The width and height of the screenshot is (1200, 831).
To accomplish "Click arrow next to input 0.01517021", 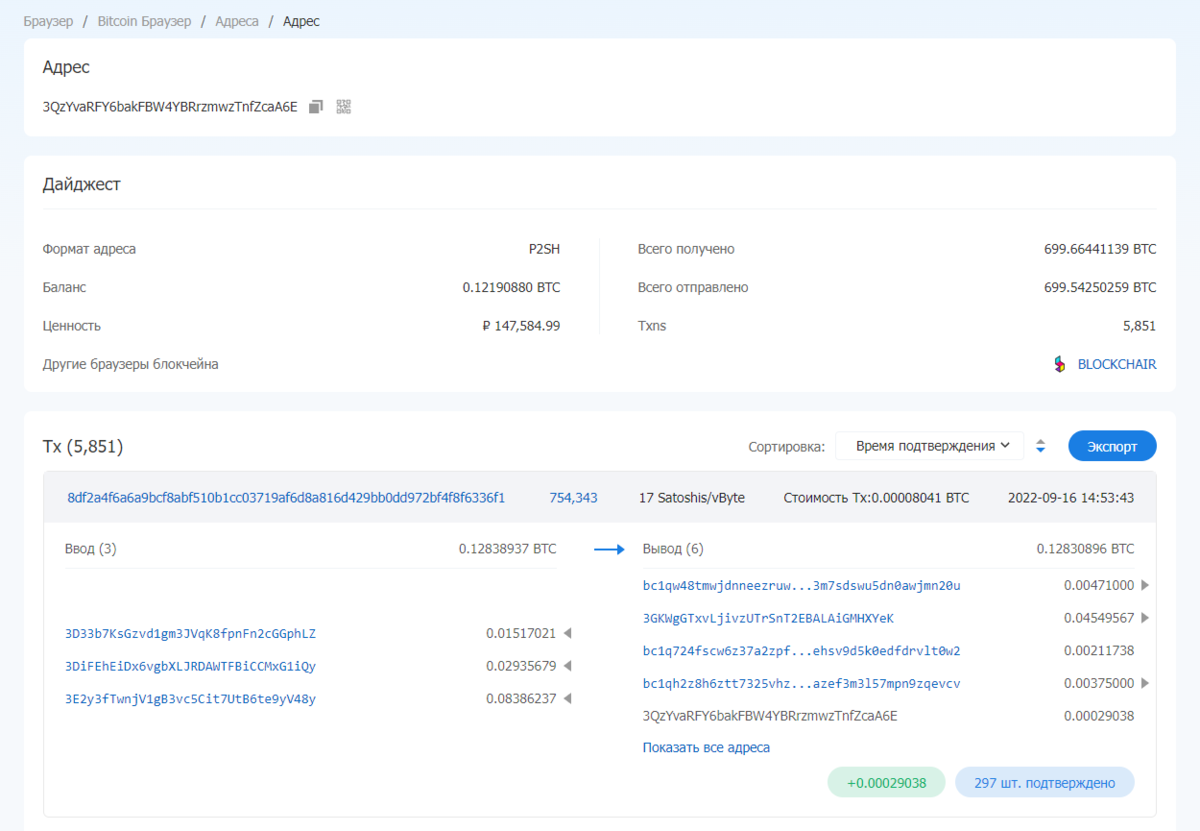I will point(567,633).
